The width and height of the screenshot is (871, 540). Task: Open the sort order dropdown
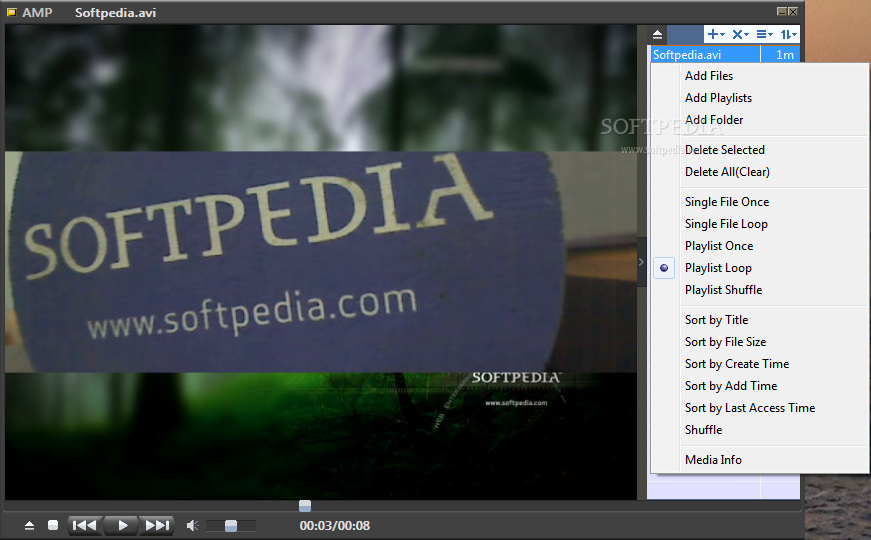(789, 34)
